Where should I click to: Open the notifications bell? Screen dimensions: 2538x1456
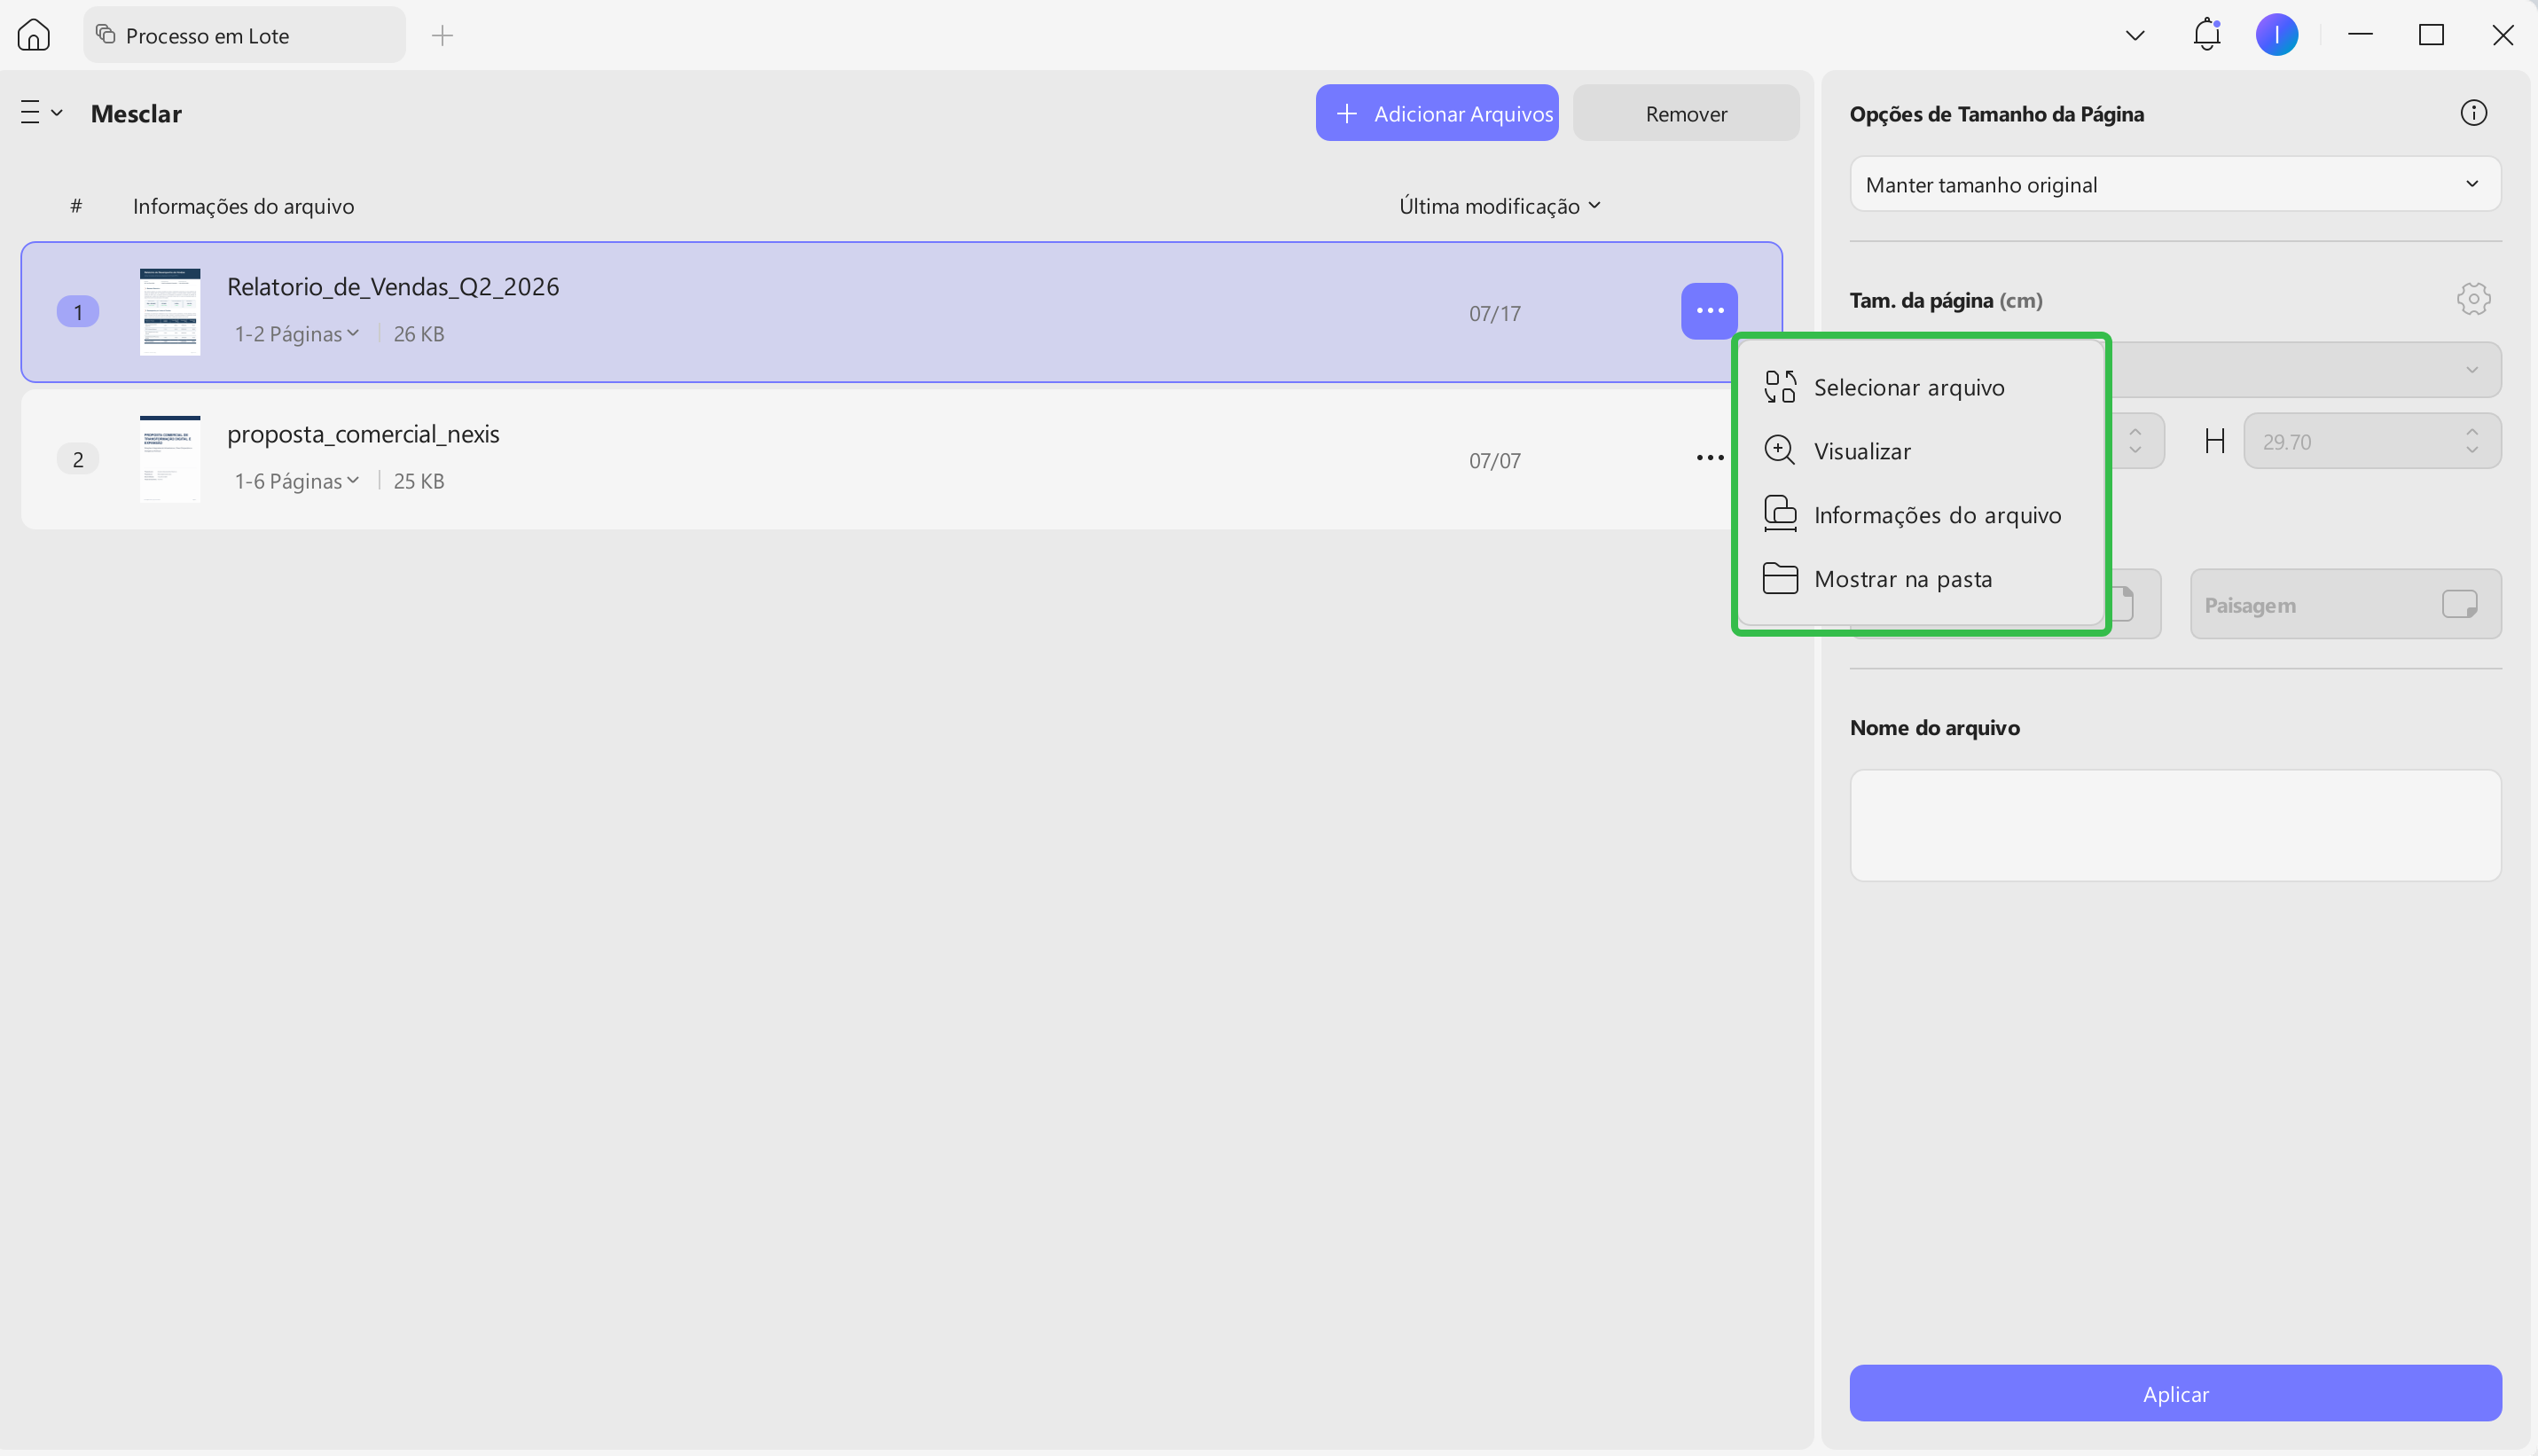2206,35
